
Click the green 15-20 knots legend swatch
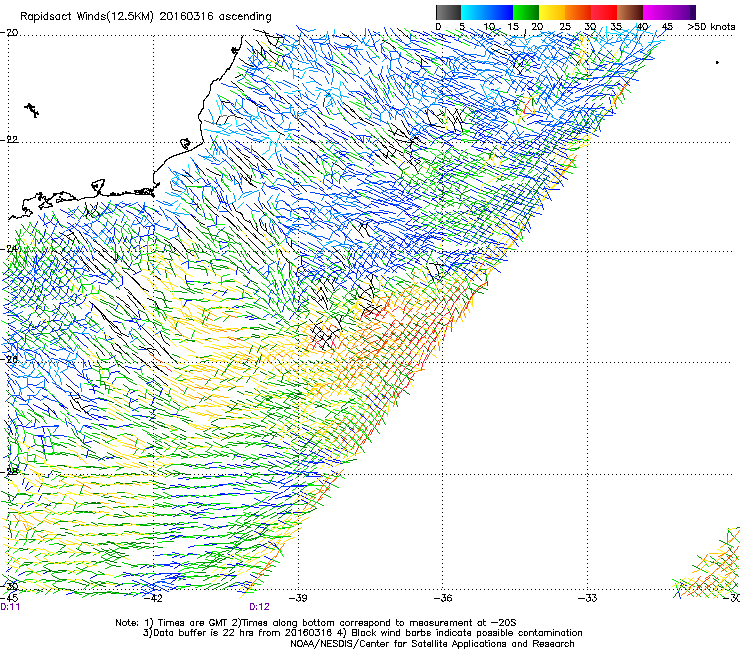526,12
